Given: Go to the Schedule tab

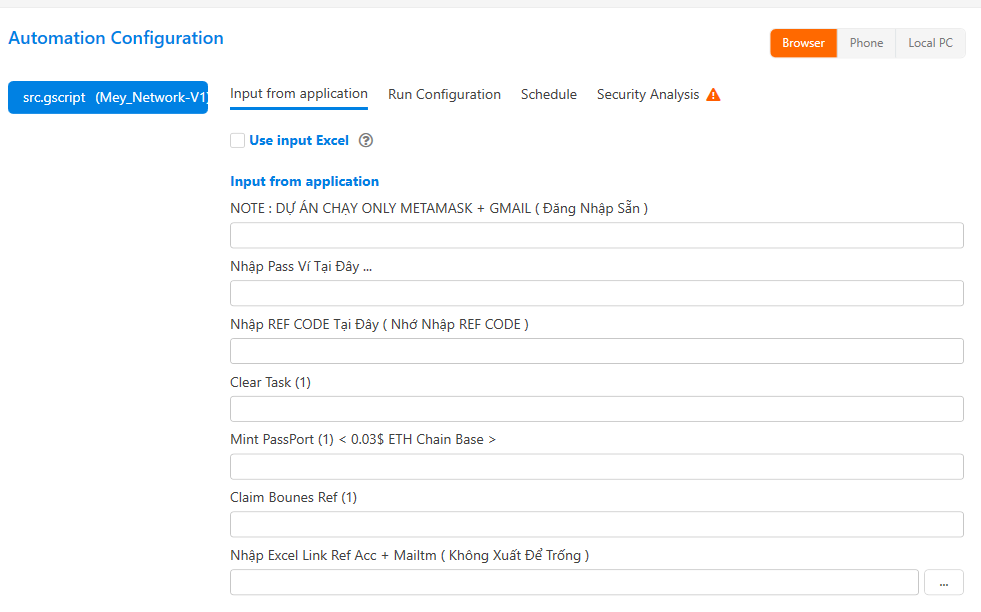Looking at the screenshot, I should [549, 94].
